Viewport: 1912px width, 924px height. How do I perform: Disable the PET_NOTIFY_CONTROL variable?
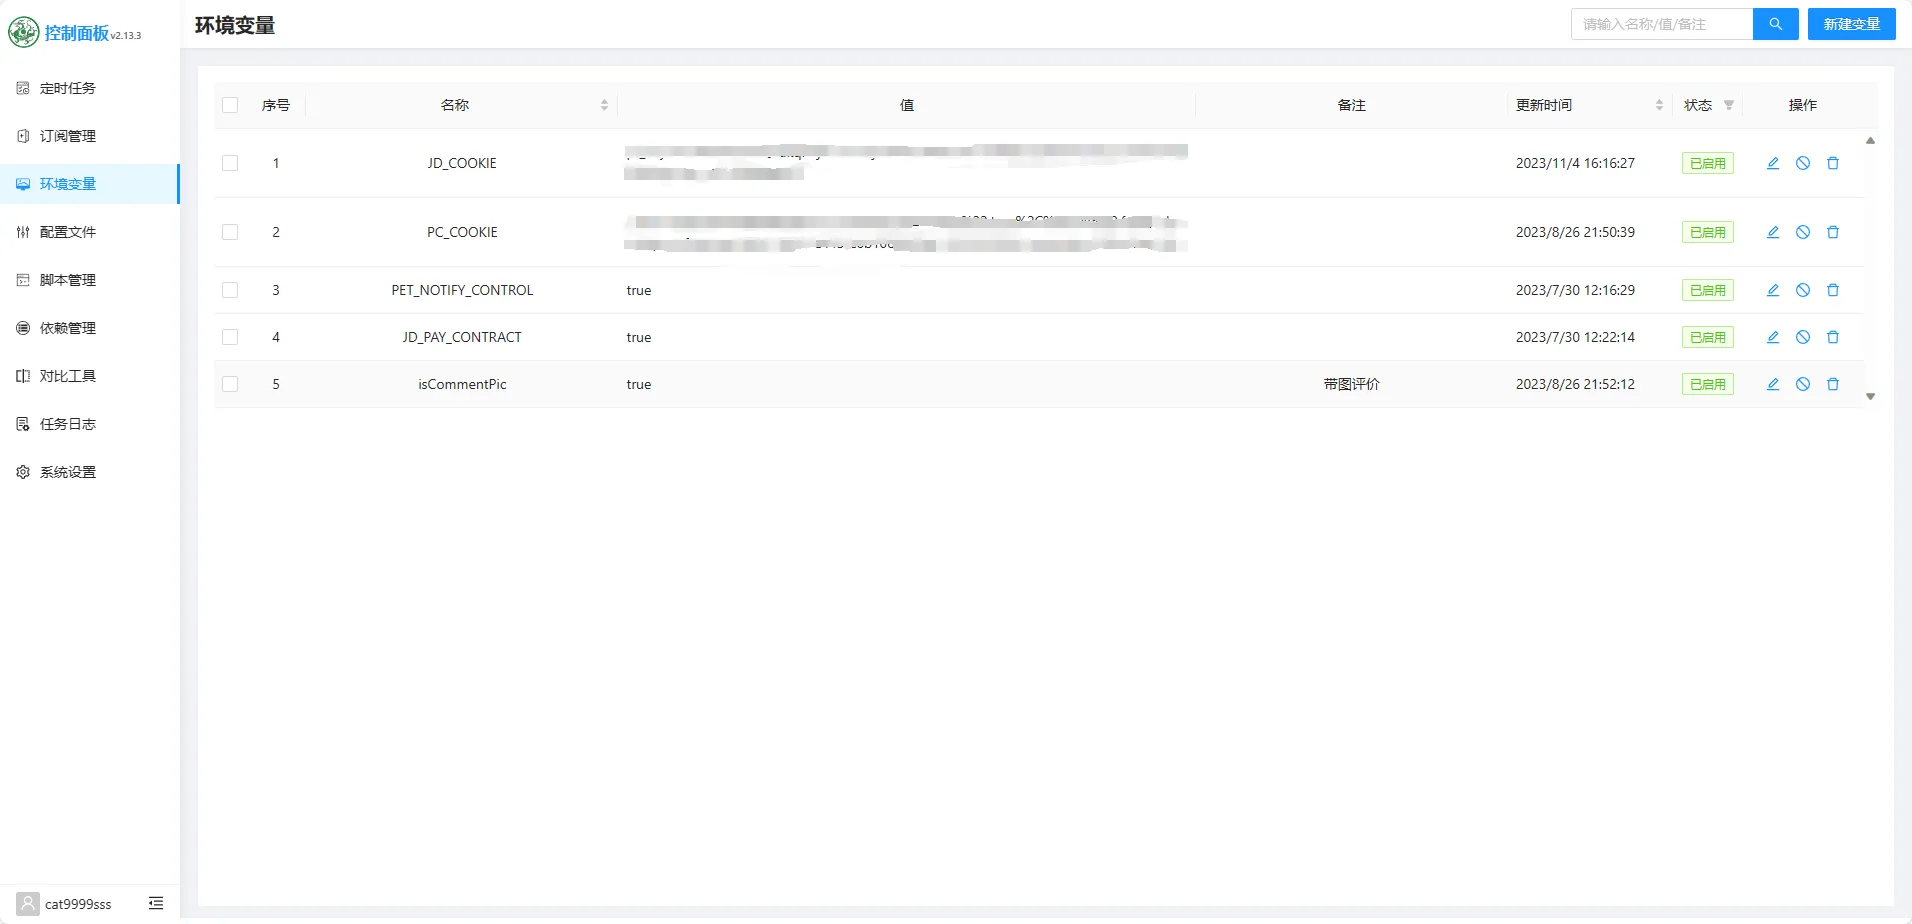1803,290
